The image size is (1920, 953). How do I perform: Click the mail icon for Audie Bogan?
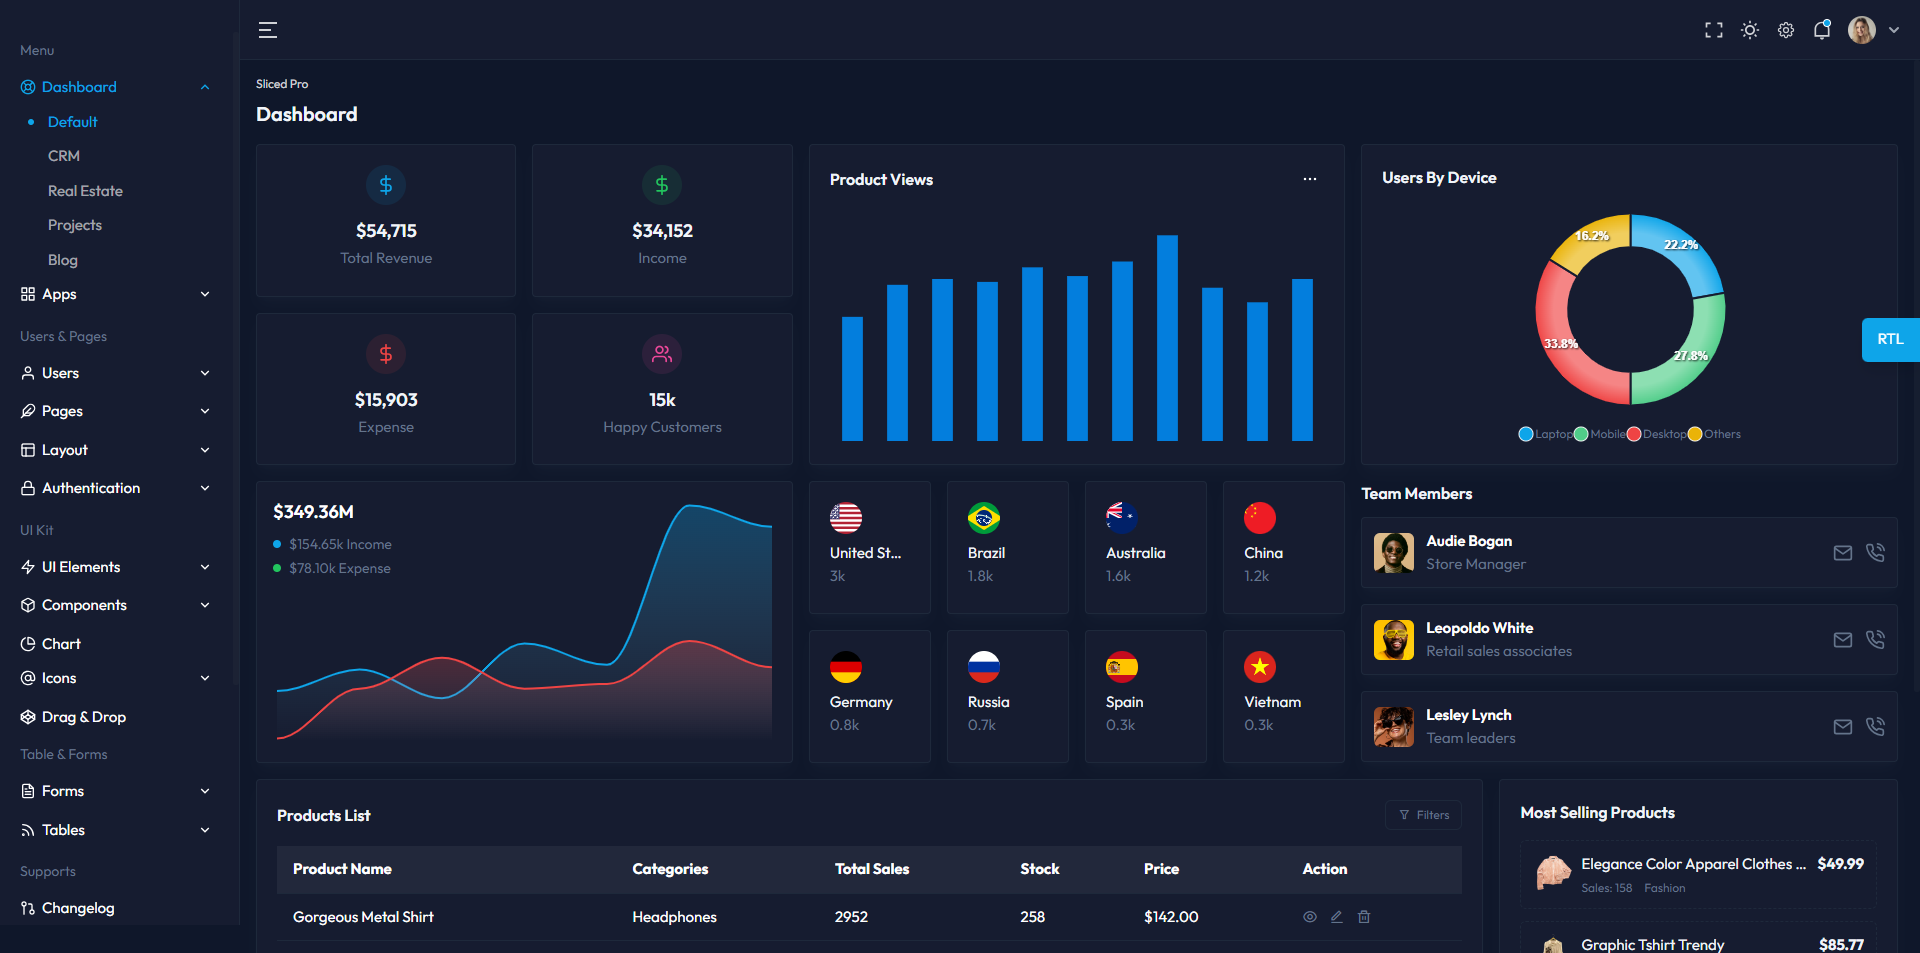coord(1842,553)
